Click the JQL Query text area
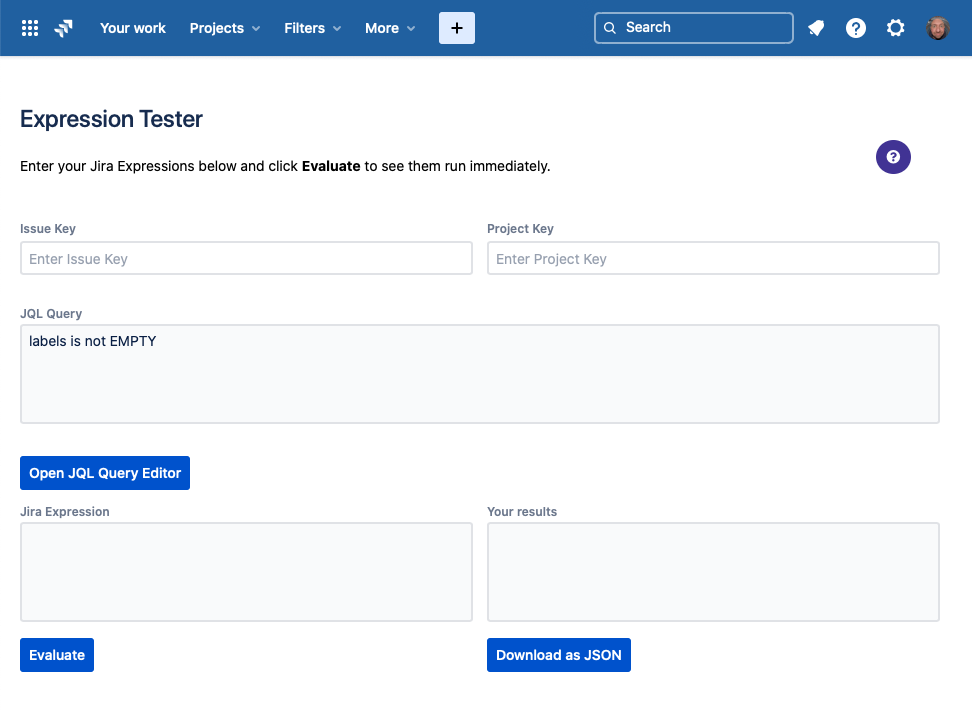This screenshot has width=972, height=714. [480, 374]
